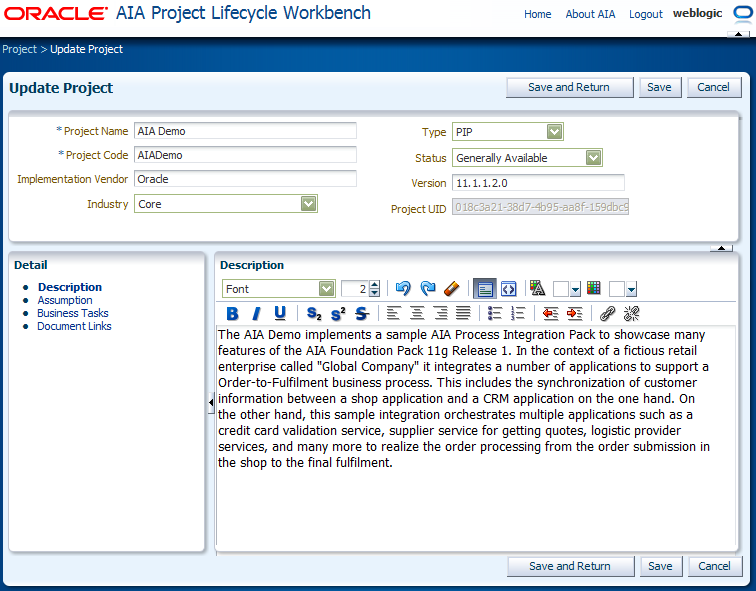Select Business Tasks in Detail list

click(73, 313)
